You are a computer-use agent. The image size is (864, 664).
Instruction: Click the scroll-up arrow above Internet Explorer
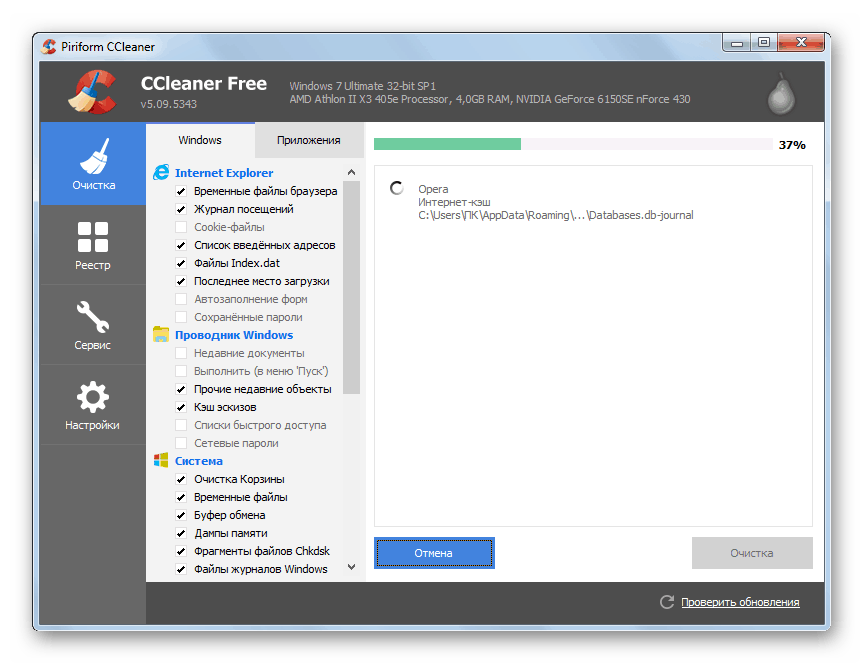(351, 171)
